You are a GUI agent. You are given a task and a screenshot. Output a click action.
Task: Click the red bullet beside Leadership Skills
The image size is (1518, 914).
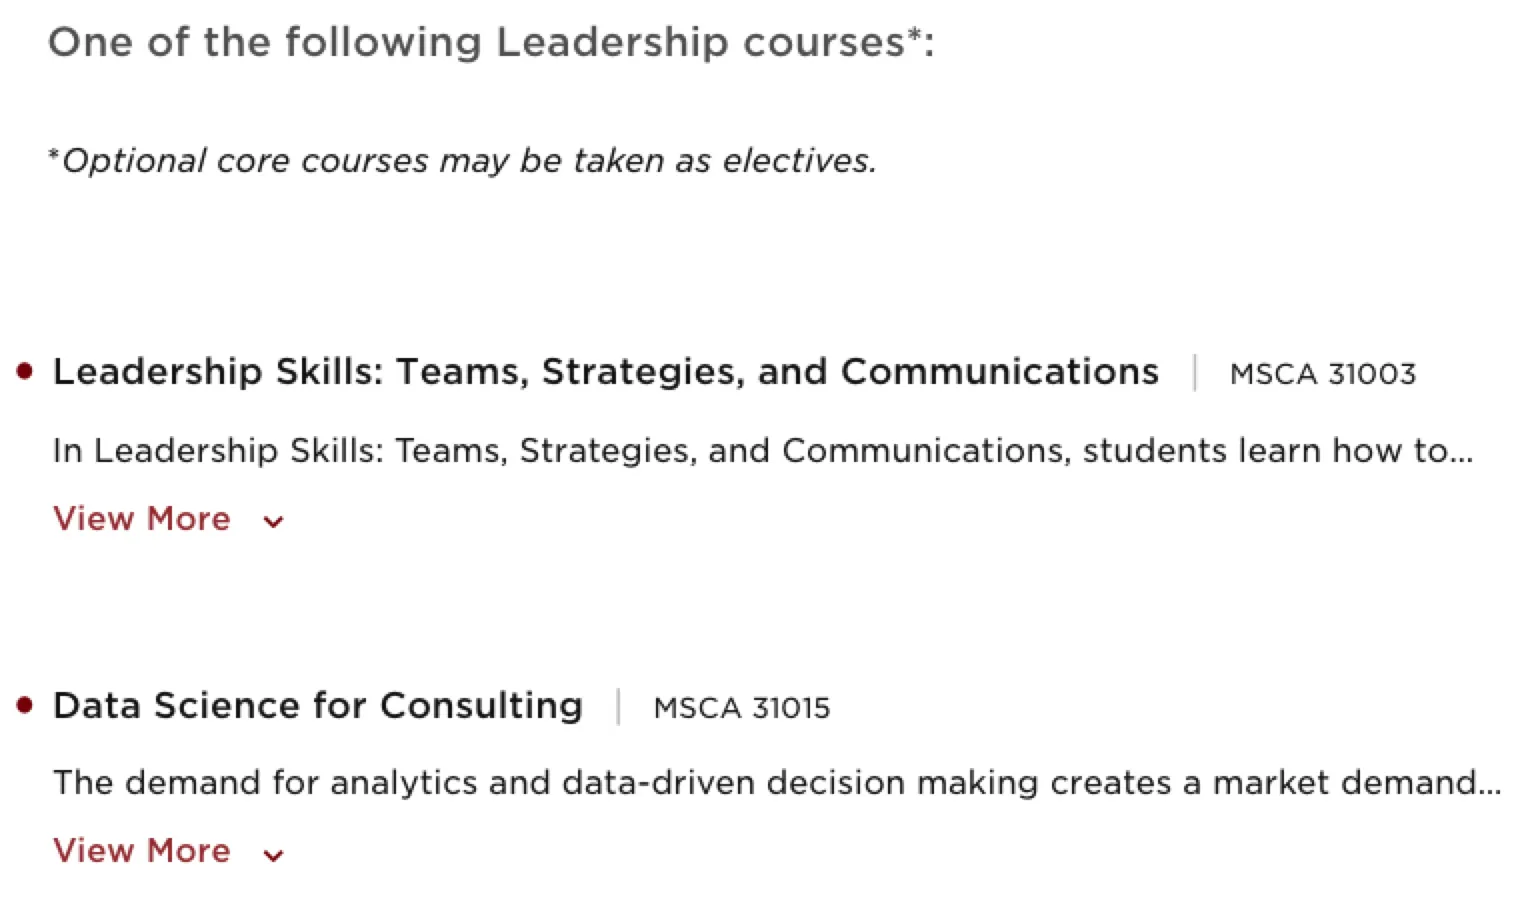pos(25,372)
